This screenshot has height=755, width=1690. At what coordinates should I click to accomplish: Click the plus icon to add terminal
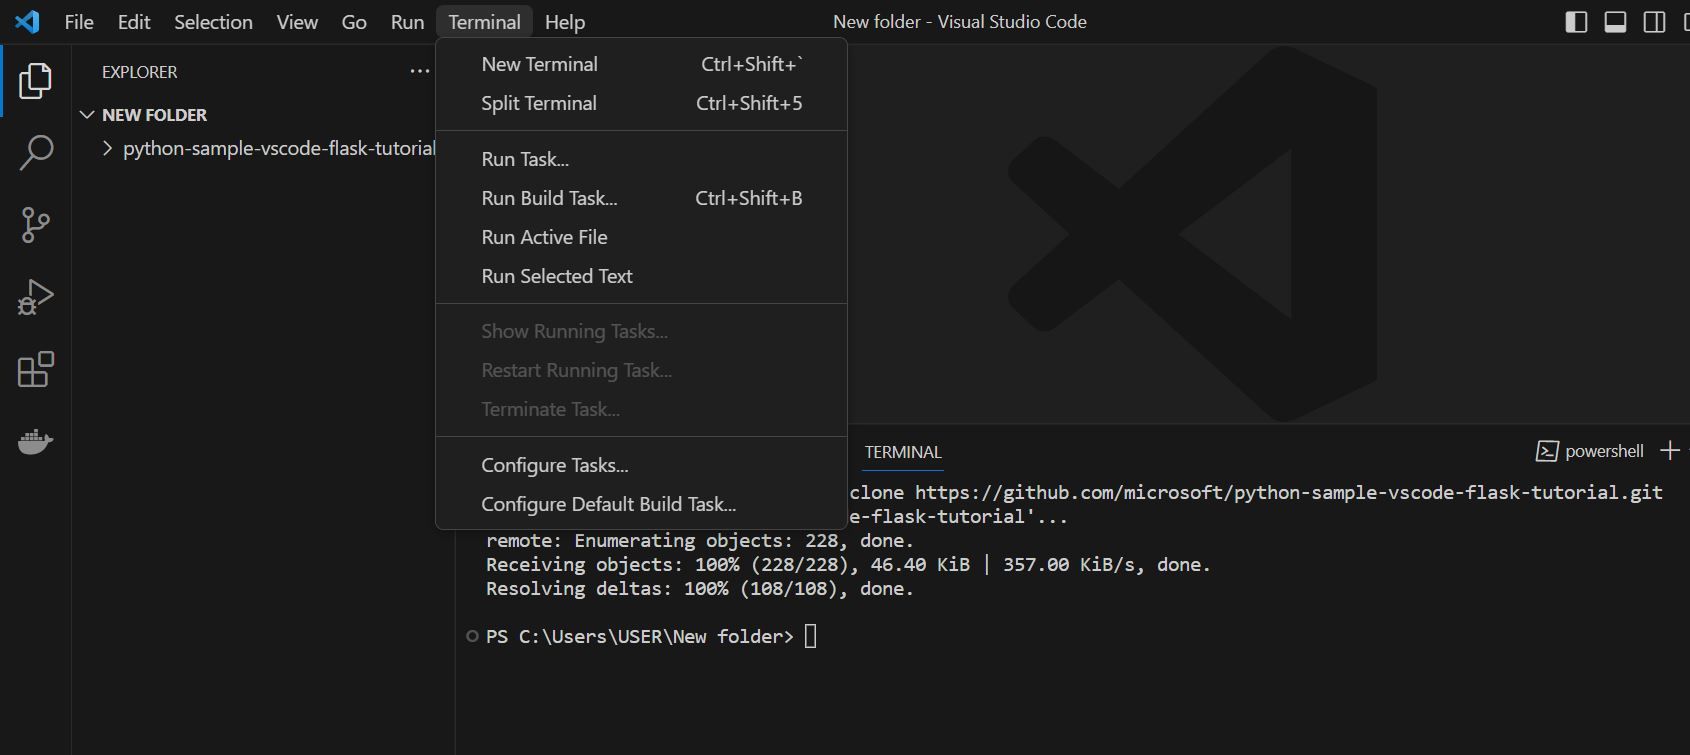[1669, 451]
